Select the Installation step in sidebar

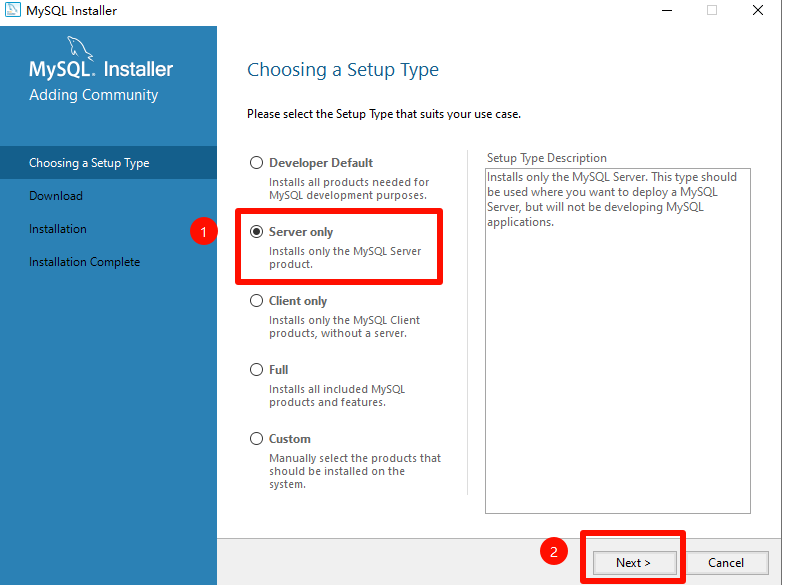(58, 229)
